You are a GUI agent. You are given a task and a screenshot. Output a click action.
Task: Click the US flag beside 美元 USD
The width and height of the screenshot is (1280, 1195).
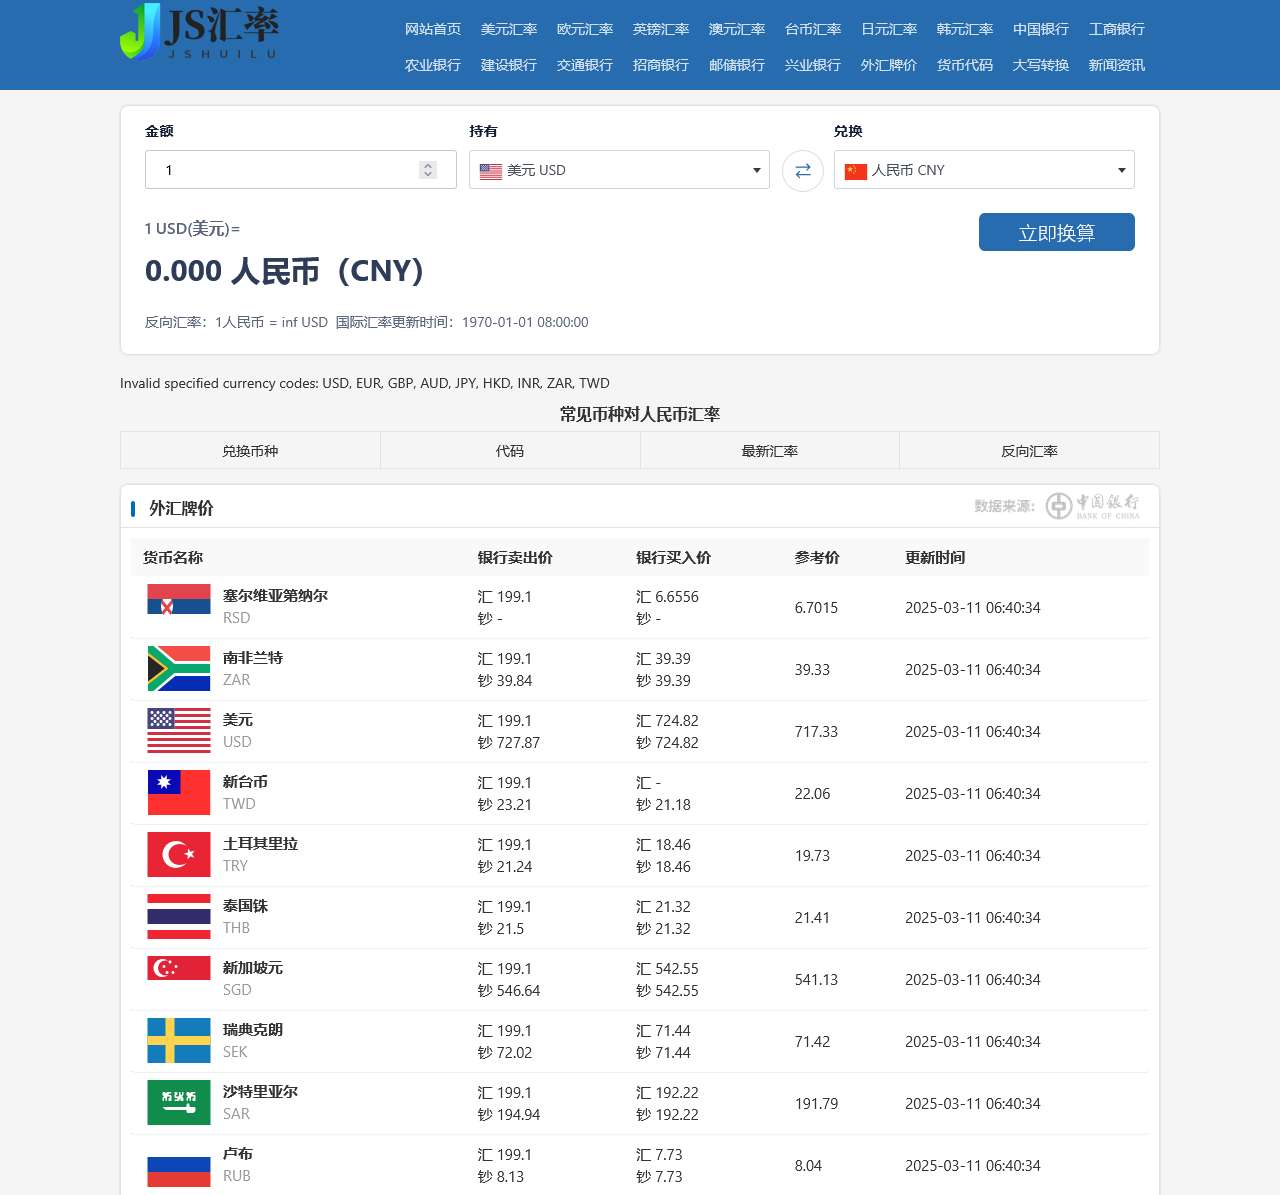pos(490,170)
